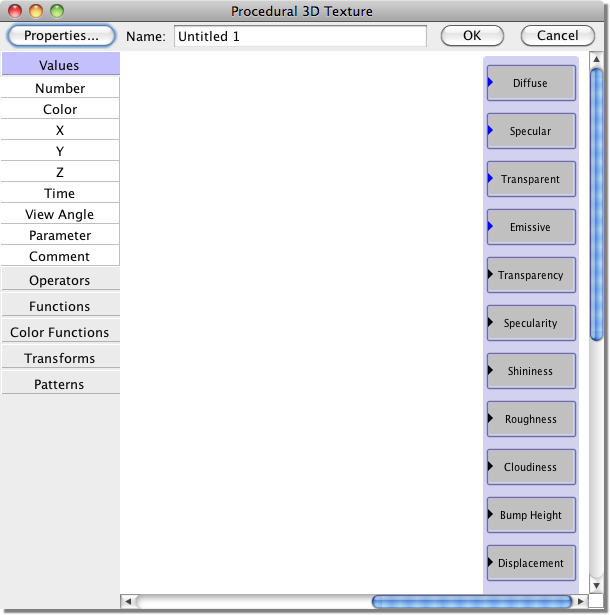This screenshot has width=610, height=615.
Task: Pick the Z value module
Action: [x=60, y=172]
